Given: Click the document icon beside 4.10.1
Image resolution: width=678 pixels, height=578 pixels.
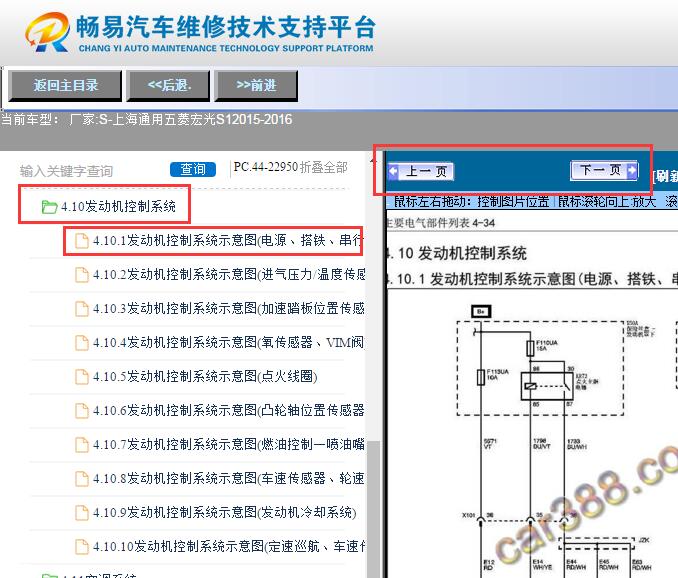Looking at the screenshot, I should coord(82,240).
